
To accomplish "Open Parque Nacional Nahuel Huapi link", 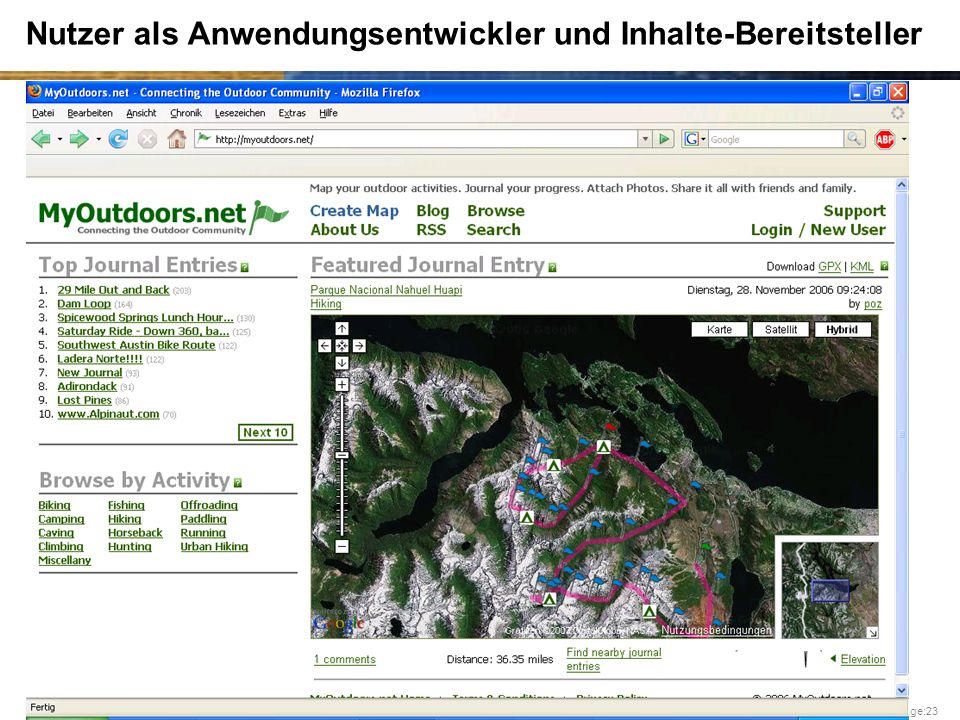I will (386, 290).
